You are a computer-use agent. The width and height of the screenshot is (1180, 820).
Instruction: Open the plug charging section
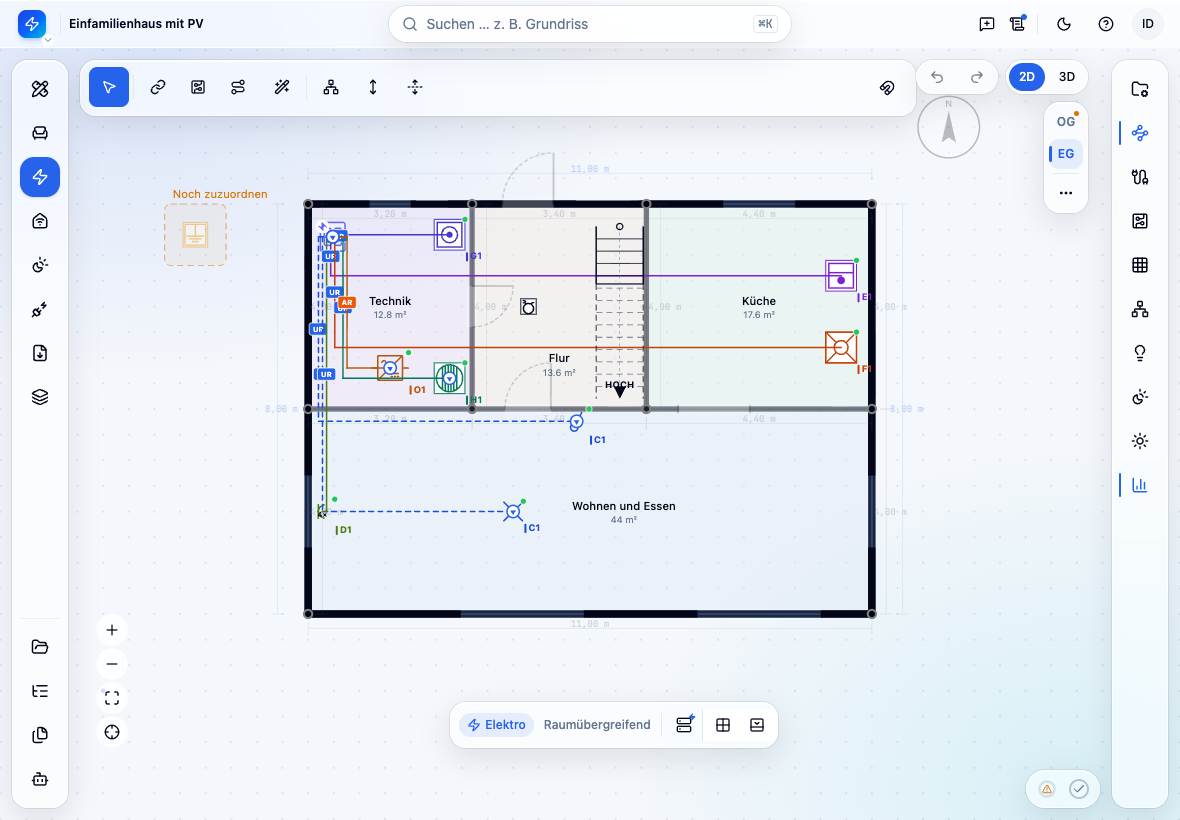point(40,309)
